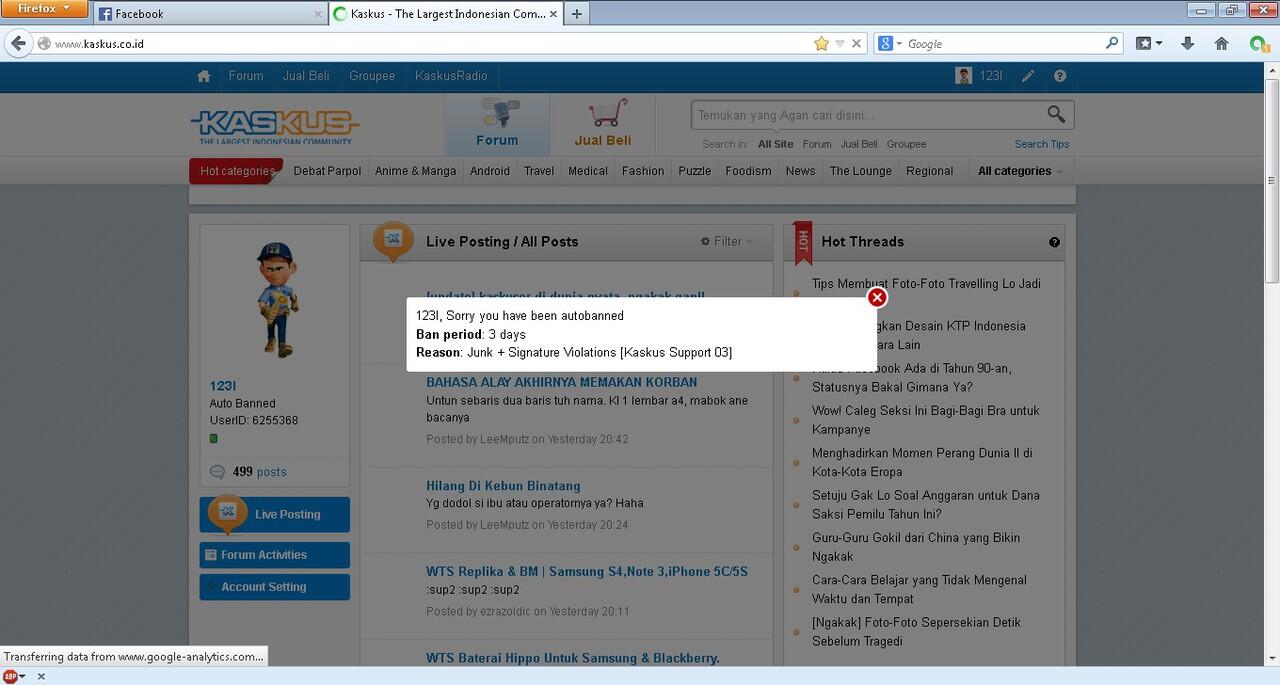Click the green reputation bar indicator
The image size is (1280, 685).
click(213, 439)
